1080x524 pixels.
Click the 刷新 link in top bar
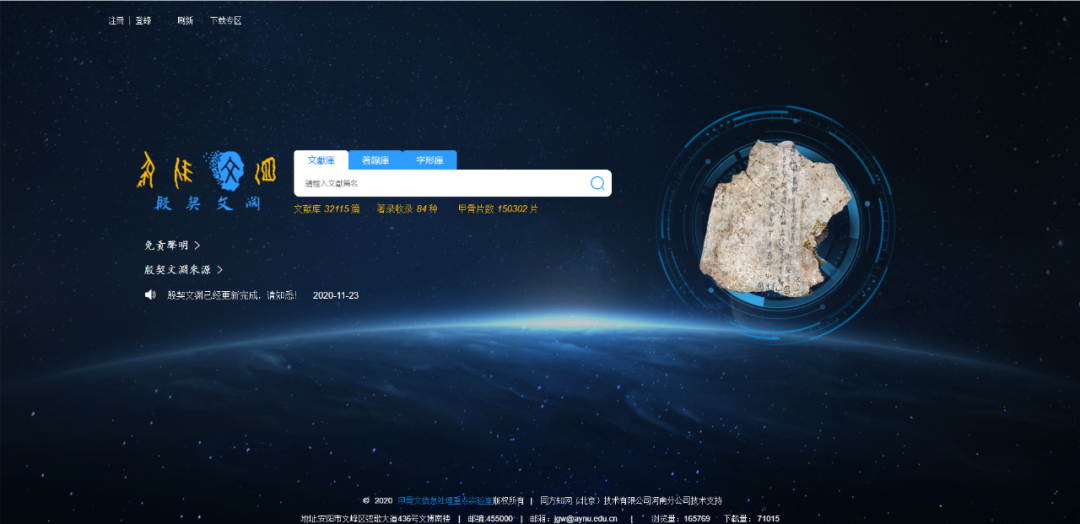coord(185,21)
